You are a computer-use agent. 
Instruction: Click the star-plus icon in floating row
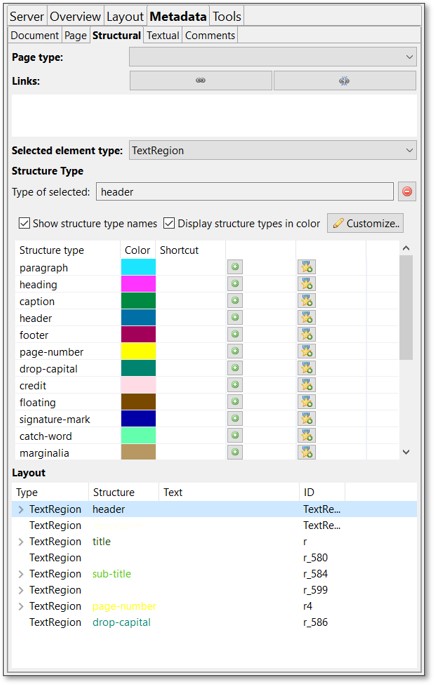(306, 401)
